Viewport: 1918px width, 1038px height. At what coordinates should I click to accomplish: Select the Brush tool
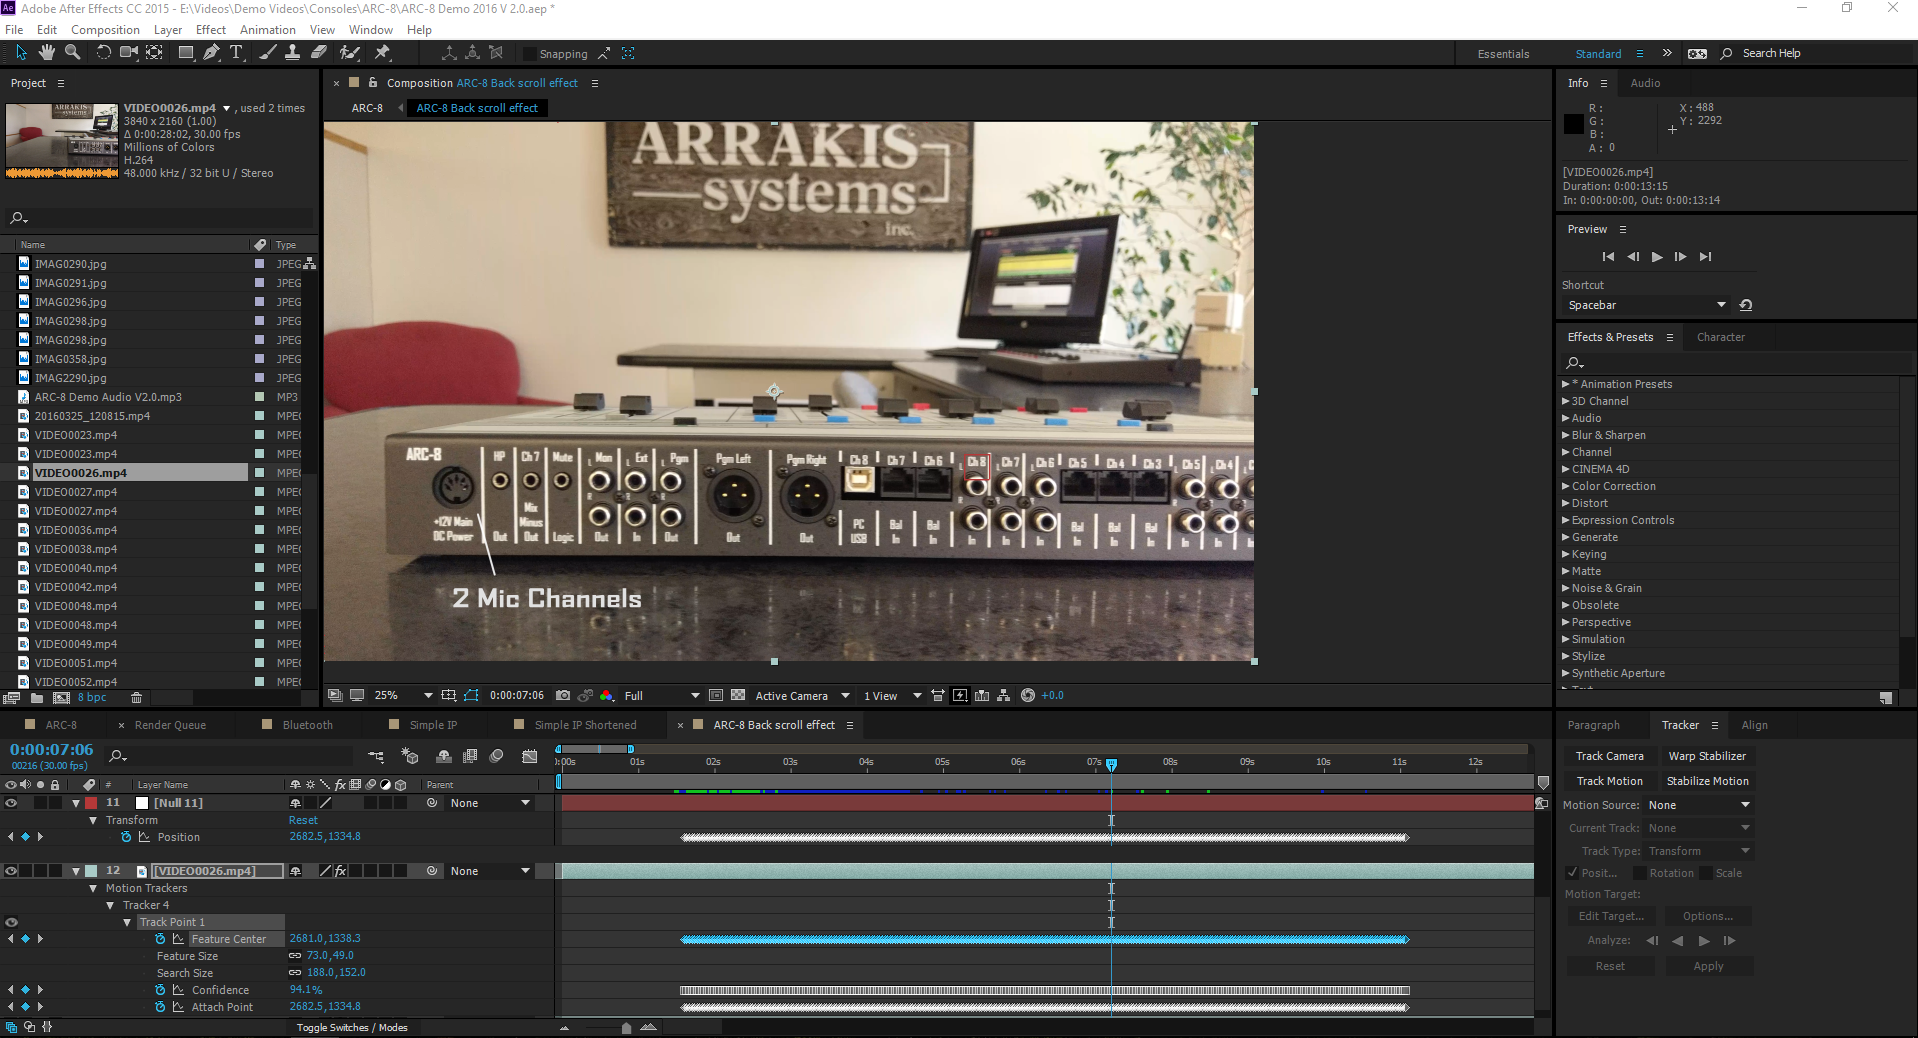point(267,53)
